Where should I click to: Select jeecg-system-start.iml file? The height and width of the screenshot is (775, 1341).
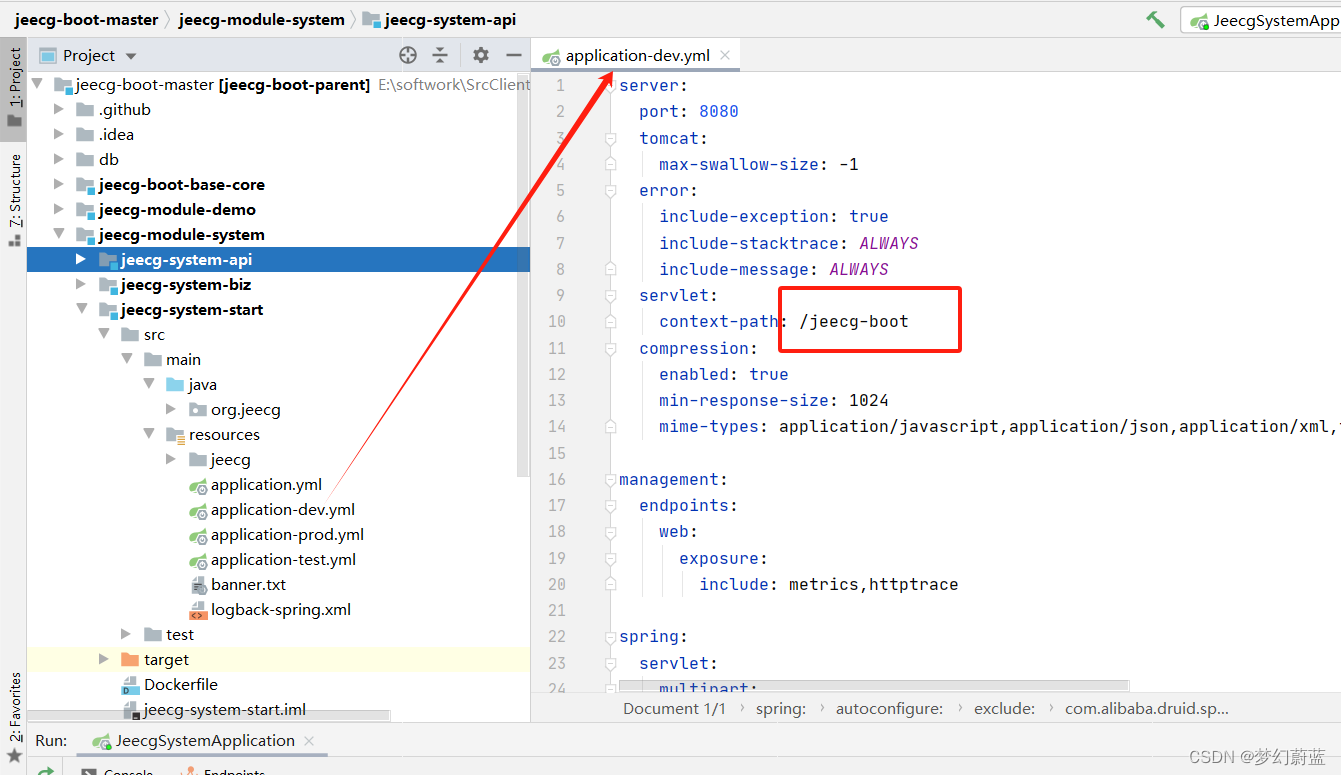[224, 709]
